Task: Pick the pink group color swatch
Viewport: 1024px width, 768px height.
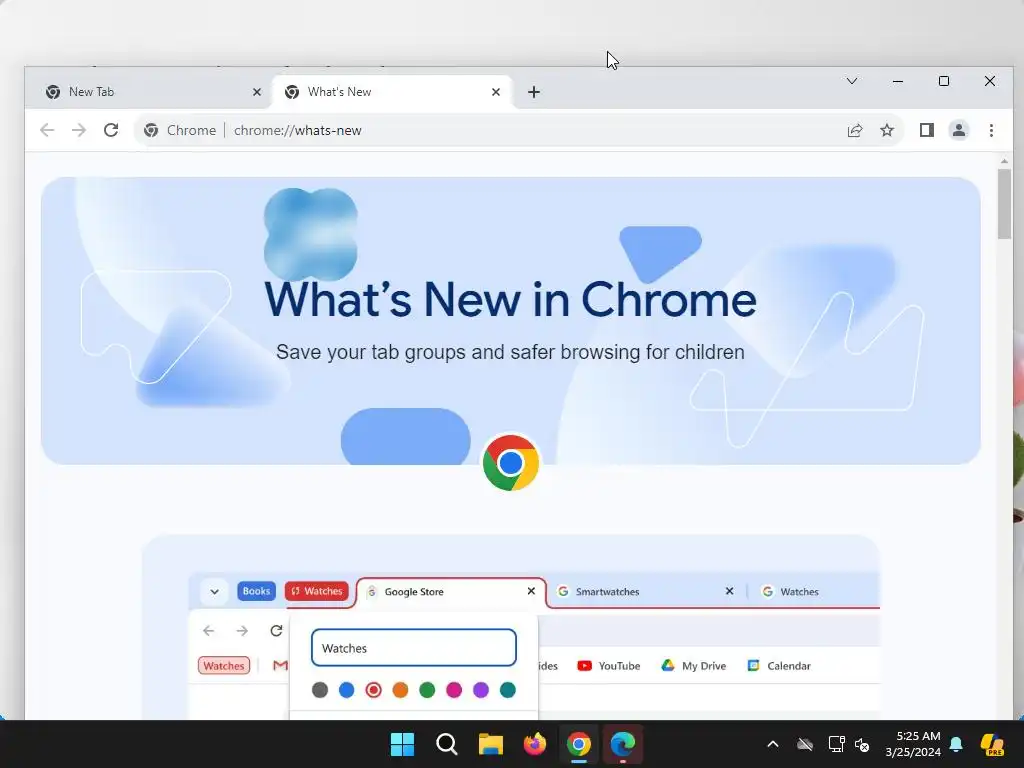Action: [x=454, y=690]
